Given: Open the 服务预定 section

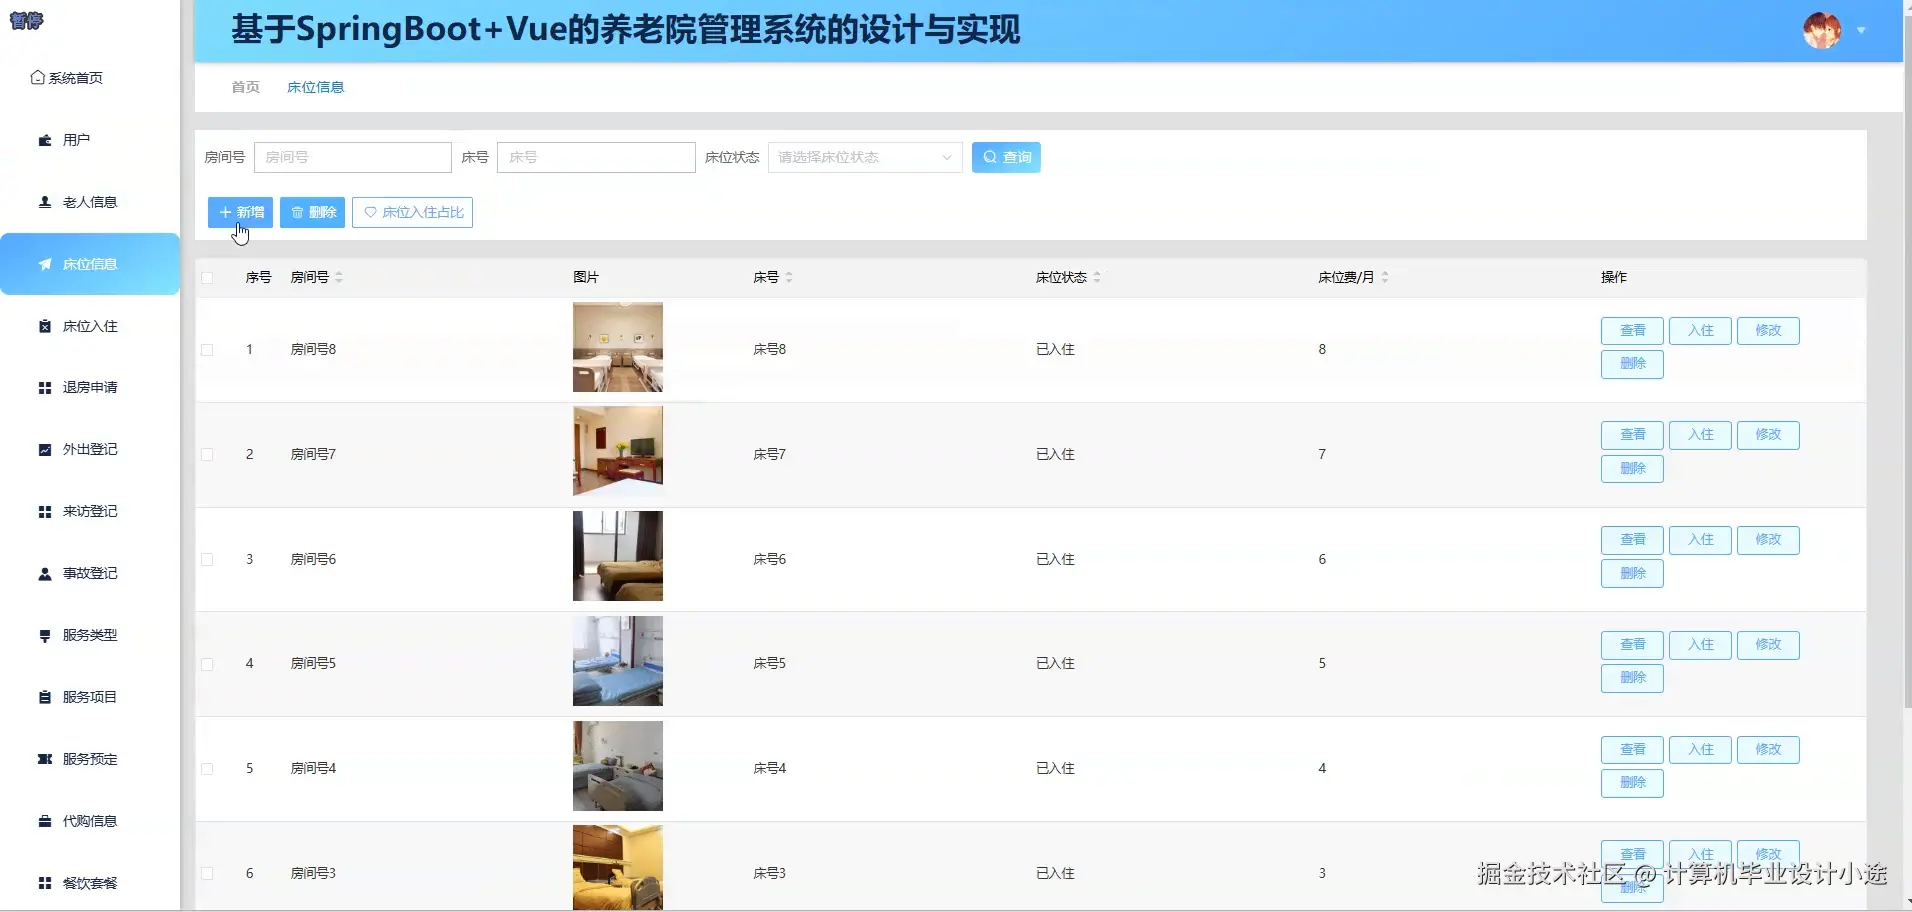Looking at the screenshot, I should [x=89, y=758].
